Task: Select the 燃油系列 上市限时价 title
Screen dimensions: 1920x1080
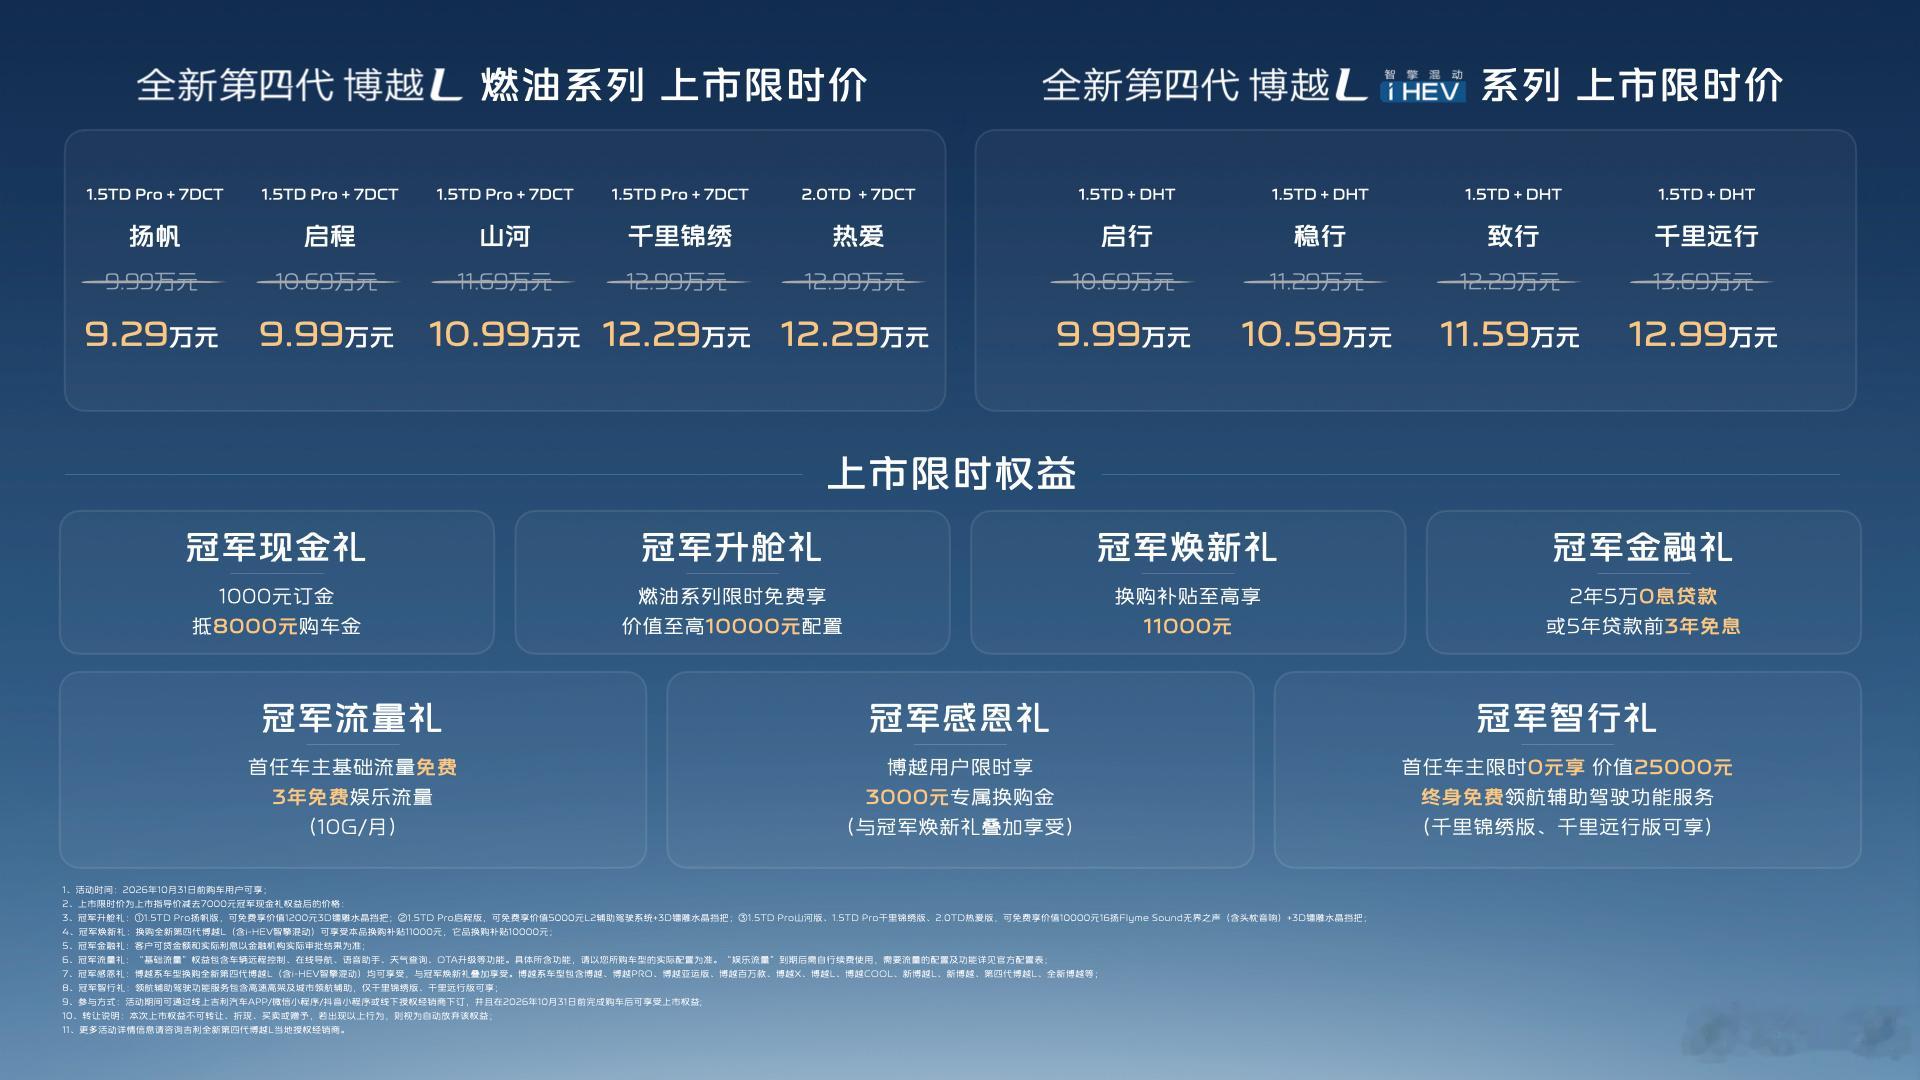Action: coord(673,86)
